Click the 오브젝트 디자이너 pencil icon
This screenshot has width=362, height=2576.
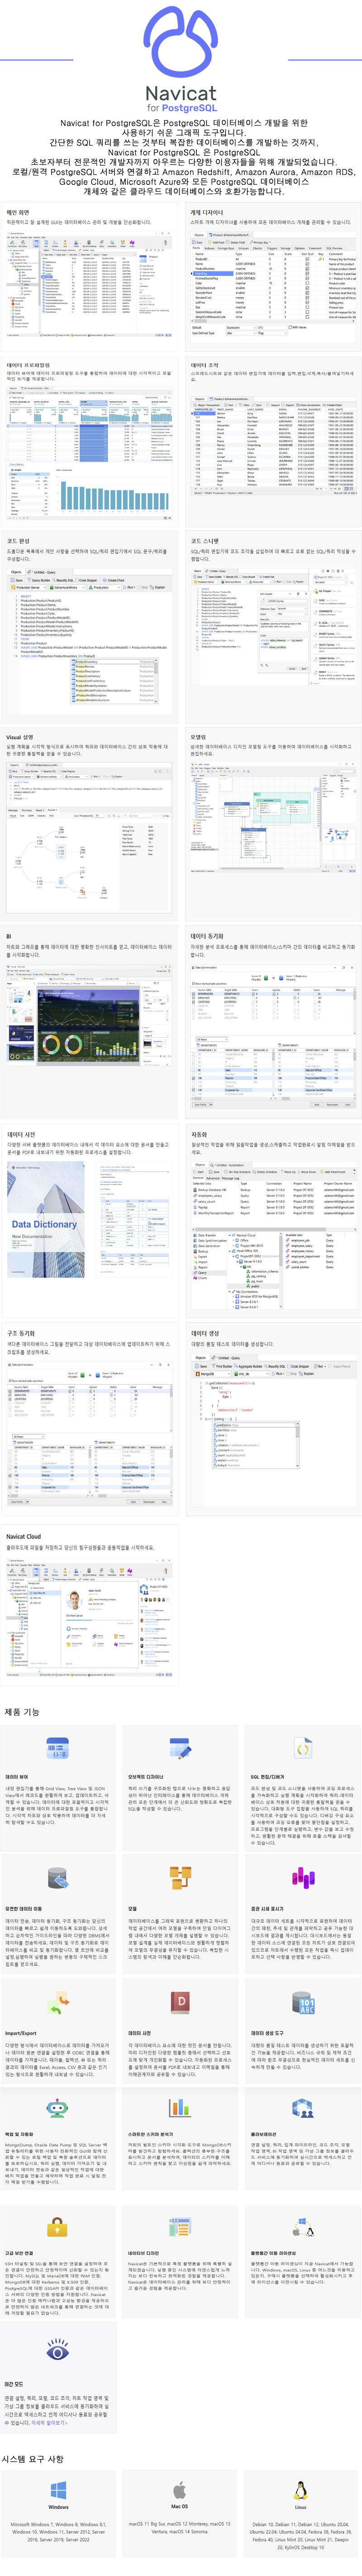[181, 1748]
